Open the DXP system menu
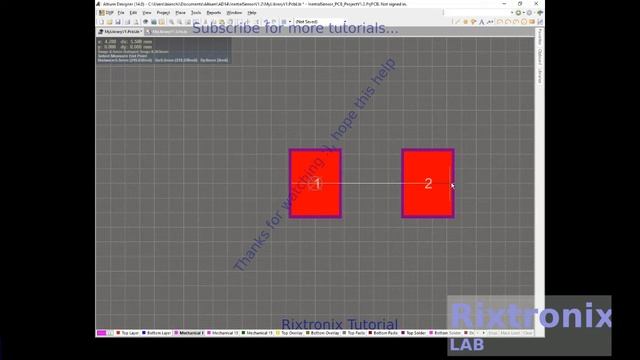 (106, 13)
